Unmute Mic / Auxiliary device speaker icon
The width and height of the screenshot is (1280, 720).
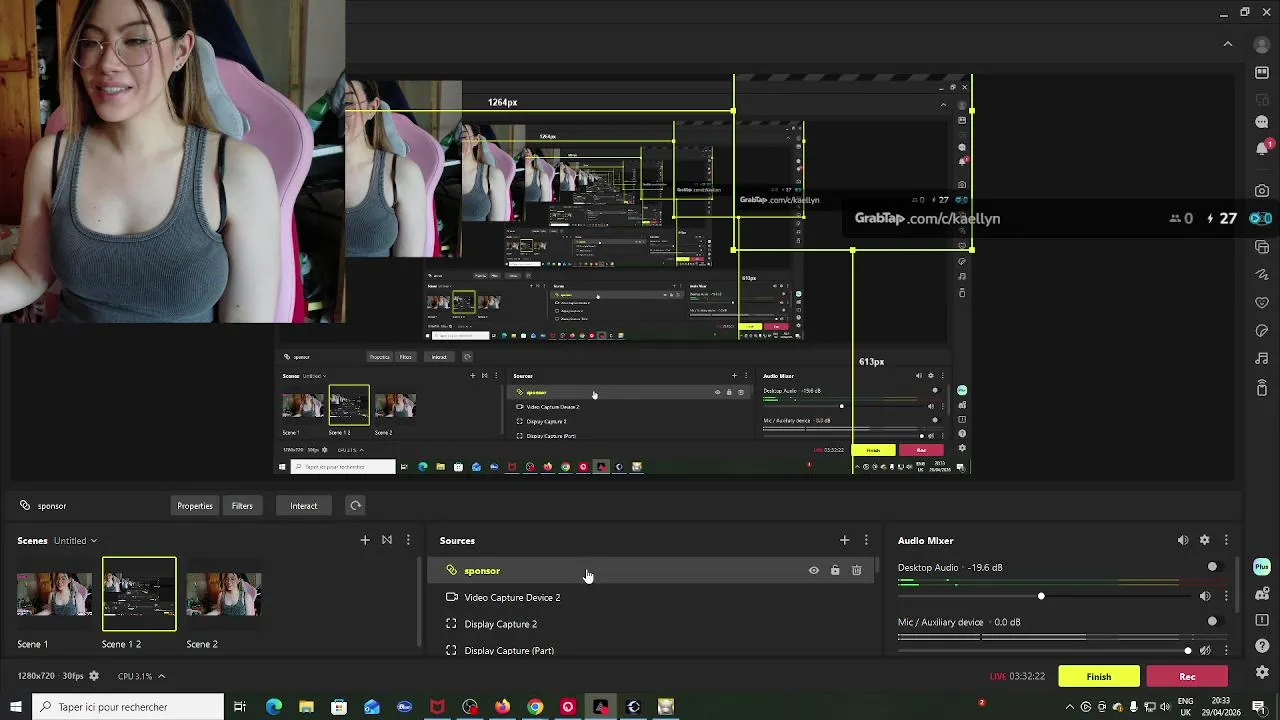coord(1205,651)
